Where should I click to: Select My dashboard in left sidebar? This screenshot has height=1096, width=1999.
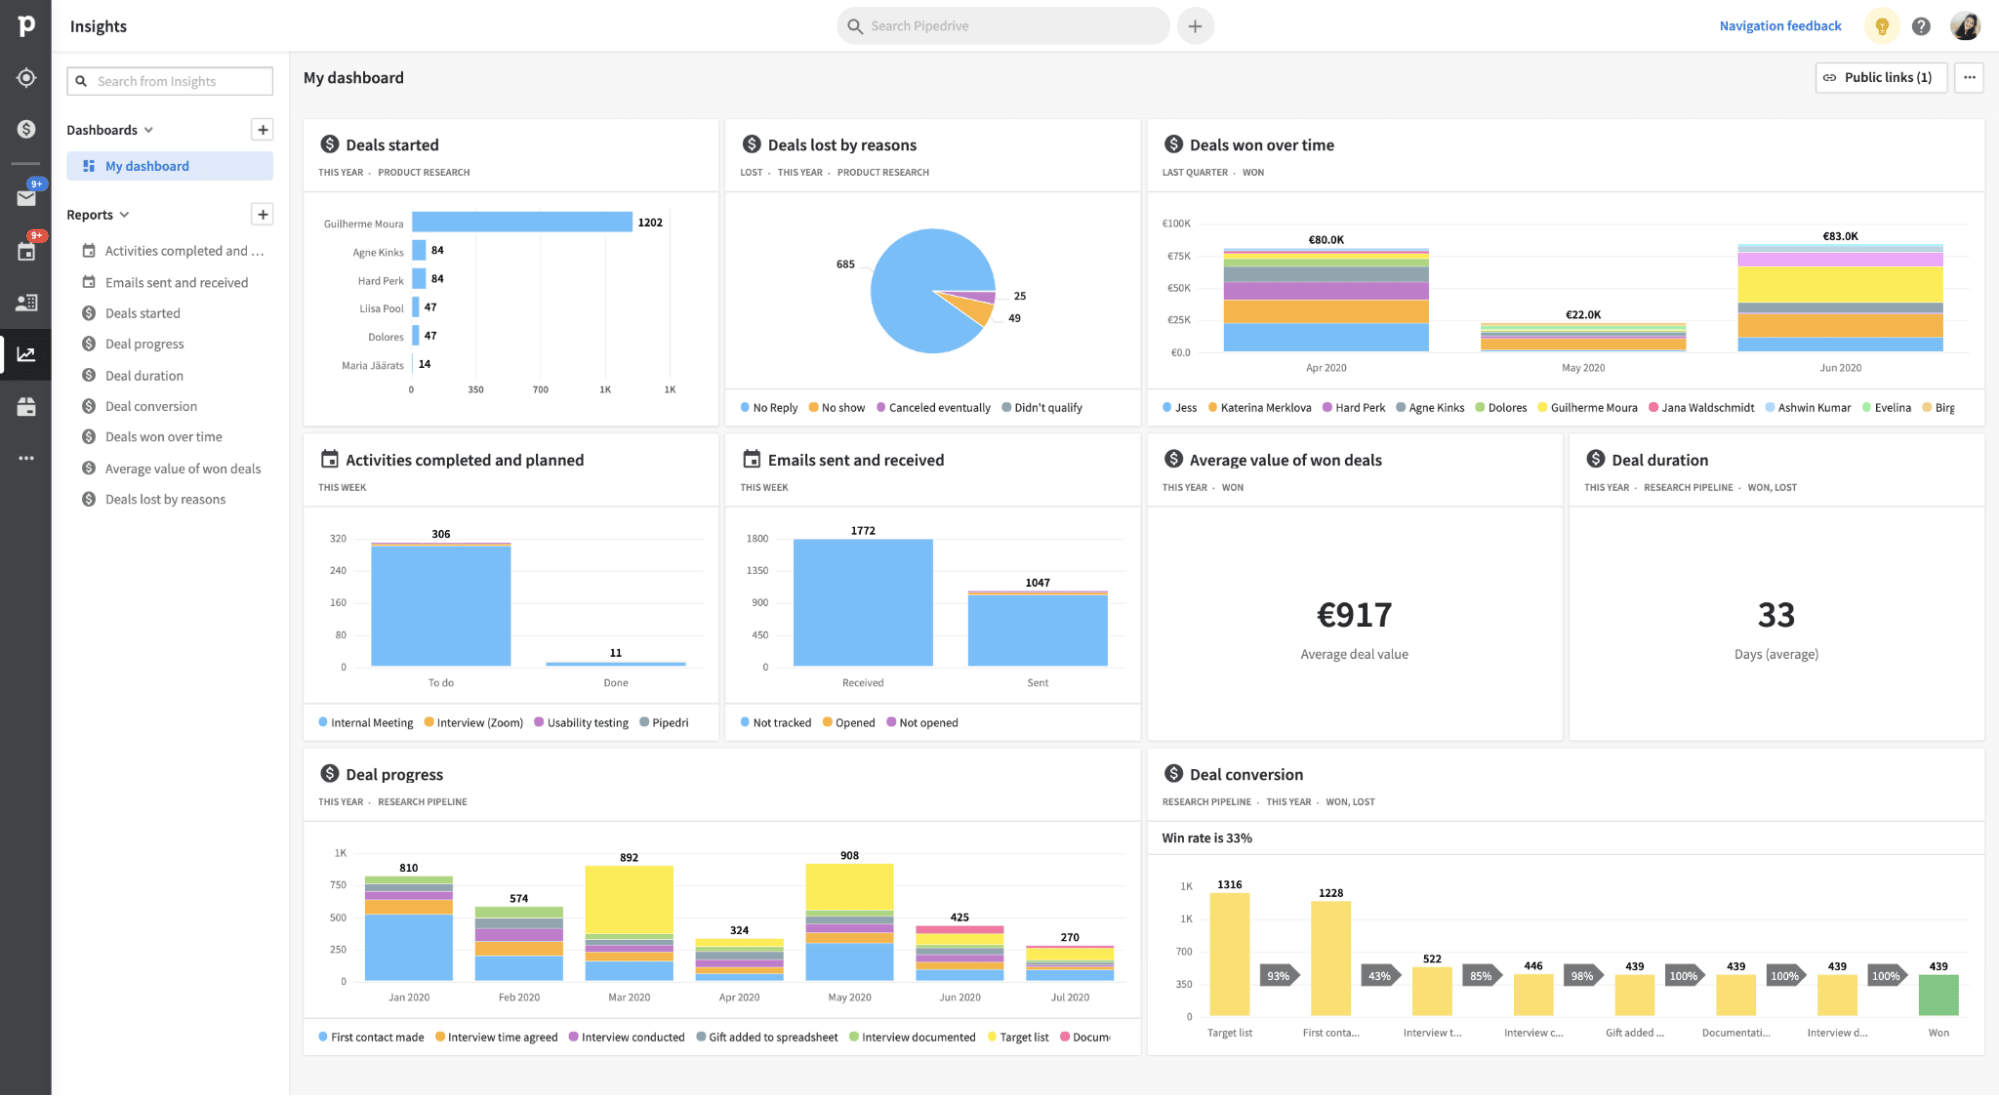point(146,165)
